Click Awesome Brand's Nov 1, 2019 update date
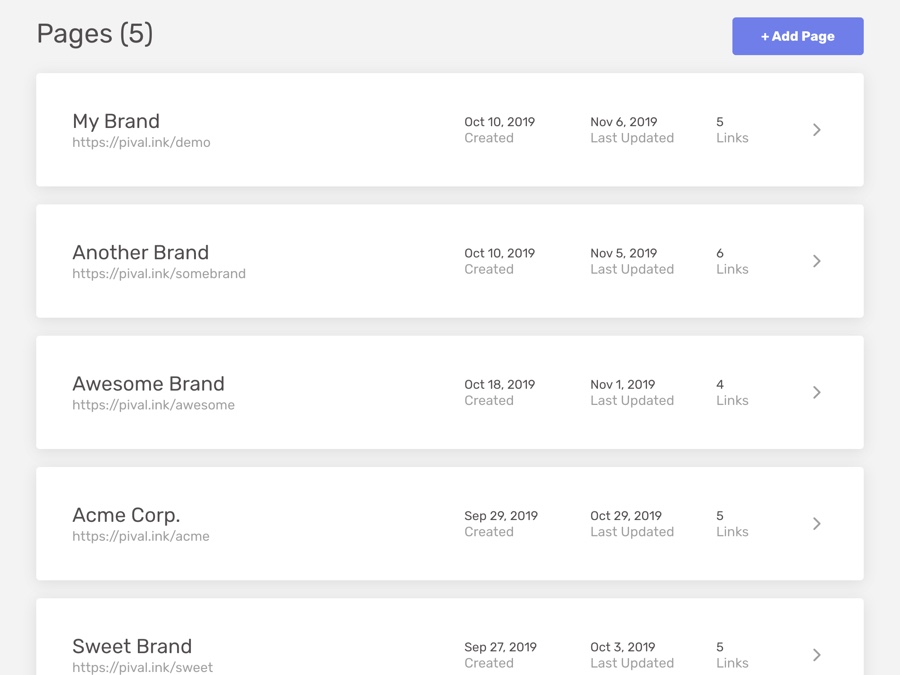 point(622,384)
